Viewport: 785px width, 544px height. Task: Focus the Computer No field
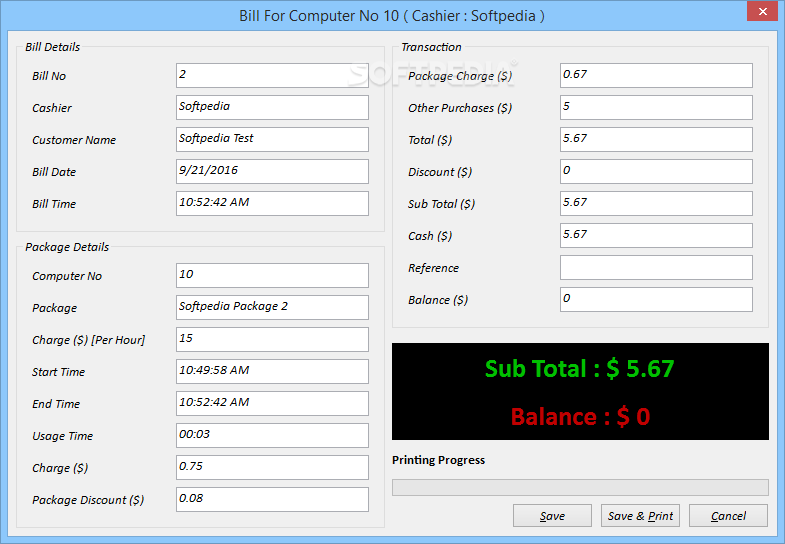coord(272,276)
